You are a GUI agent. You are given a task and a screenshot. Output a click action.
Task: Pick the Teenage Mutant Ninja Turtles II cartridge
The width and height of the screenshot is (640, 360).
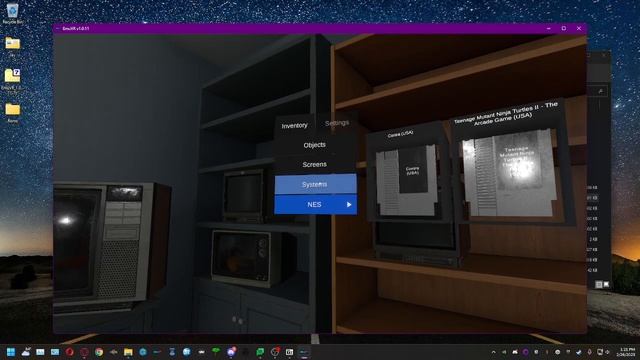[510, 173]
